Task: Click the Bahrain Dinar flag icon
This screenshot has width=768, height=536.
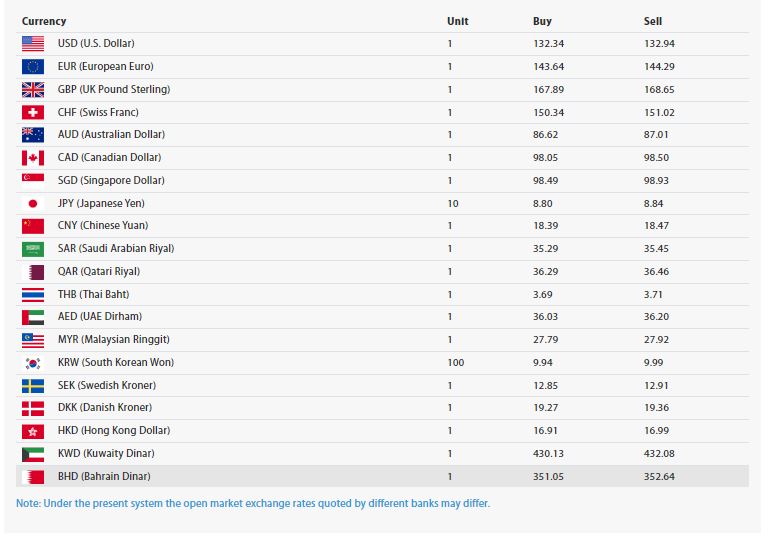Action: (33, 476)
